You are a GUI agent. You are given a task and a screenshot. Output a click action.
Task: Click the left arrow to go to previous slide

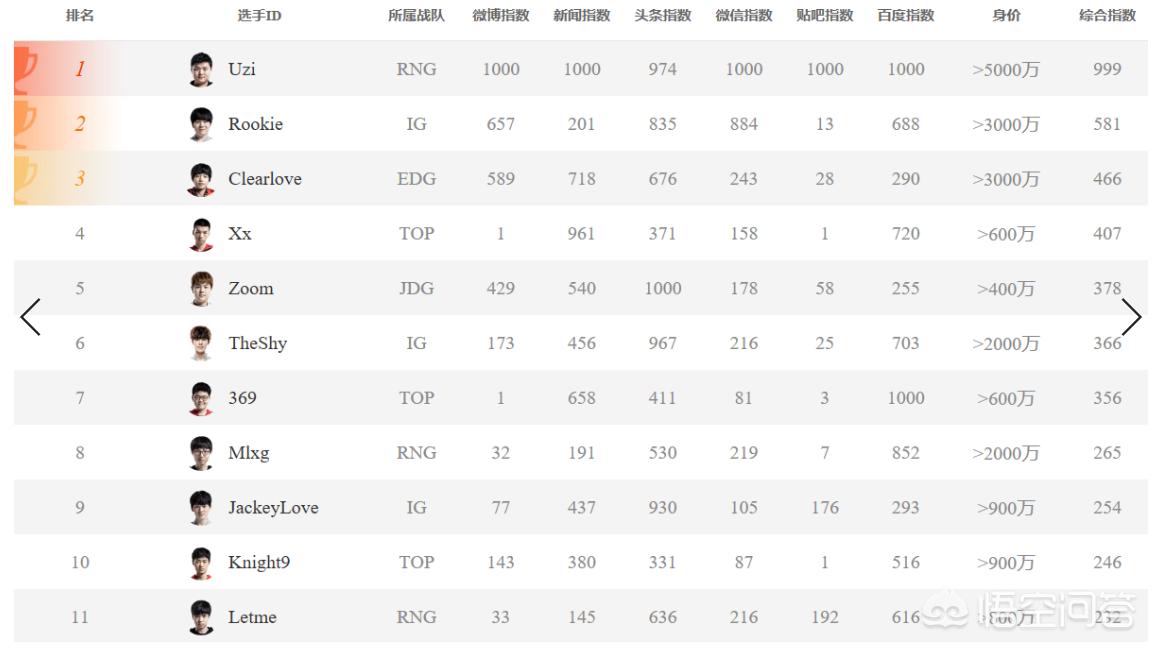click(x=30, y=317)
